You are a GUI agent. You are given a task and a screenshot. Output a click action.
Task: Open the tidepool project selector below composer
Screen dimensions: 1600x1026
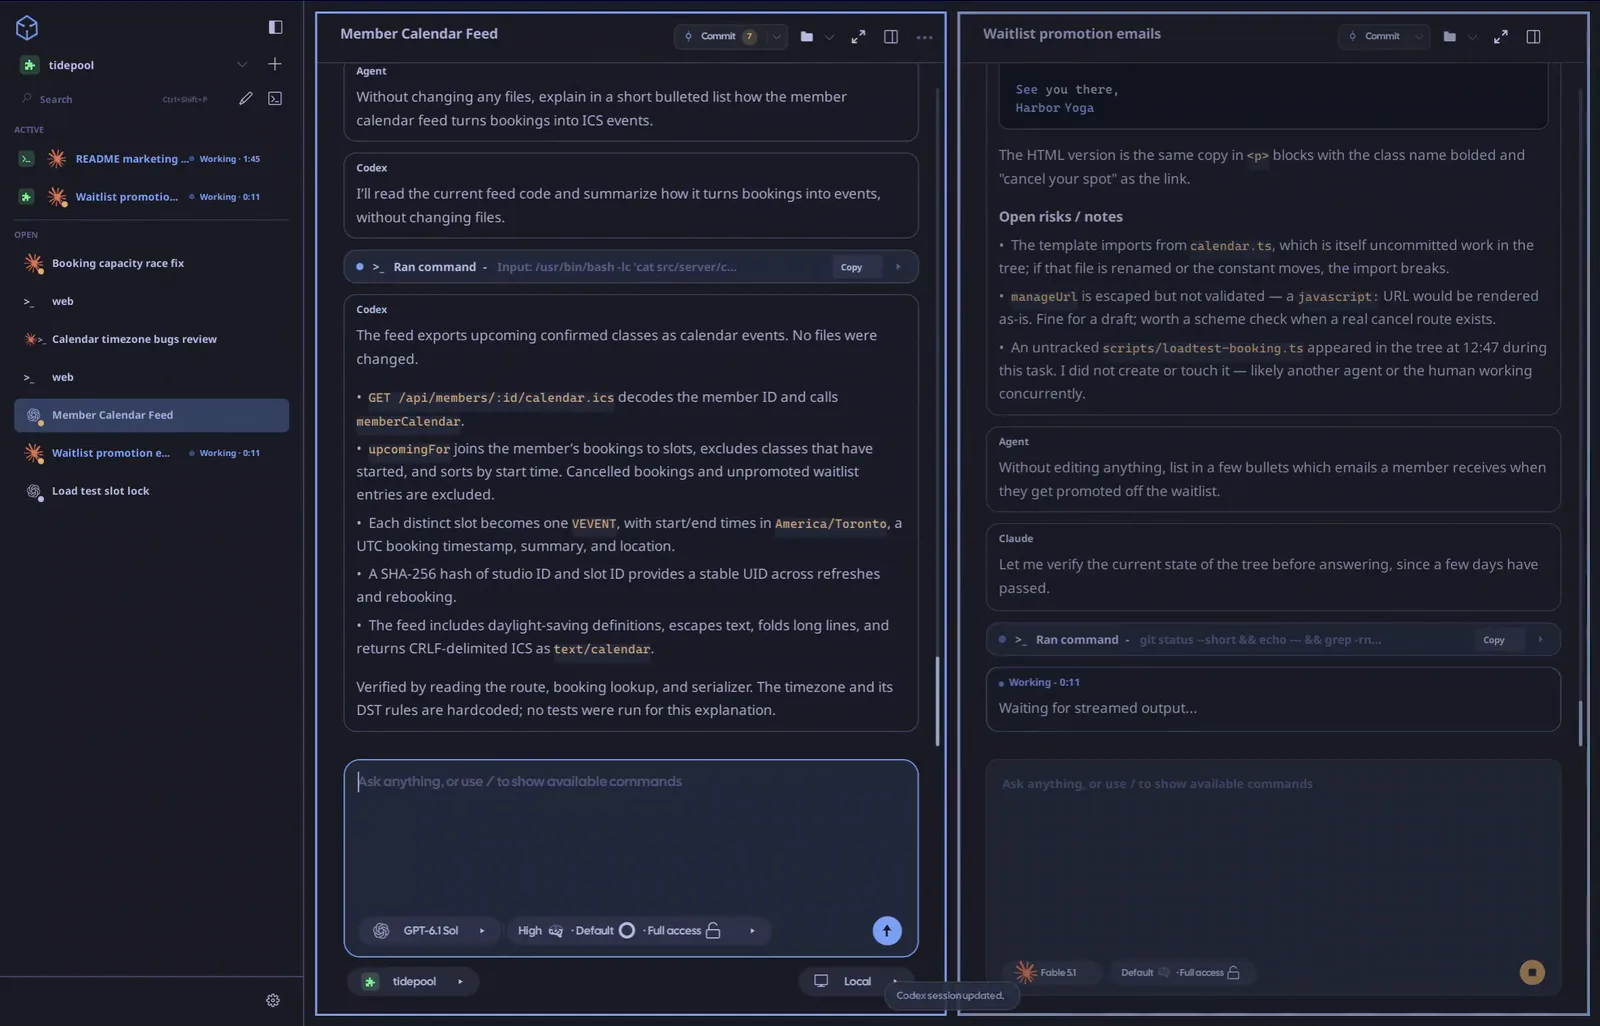click(413, 982)
